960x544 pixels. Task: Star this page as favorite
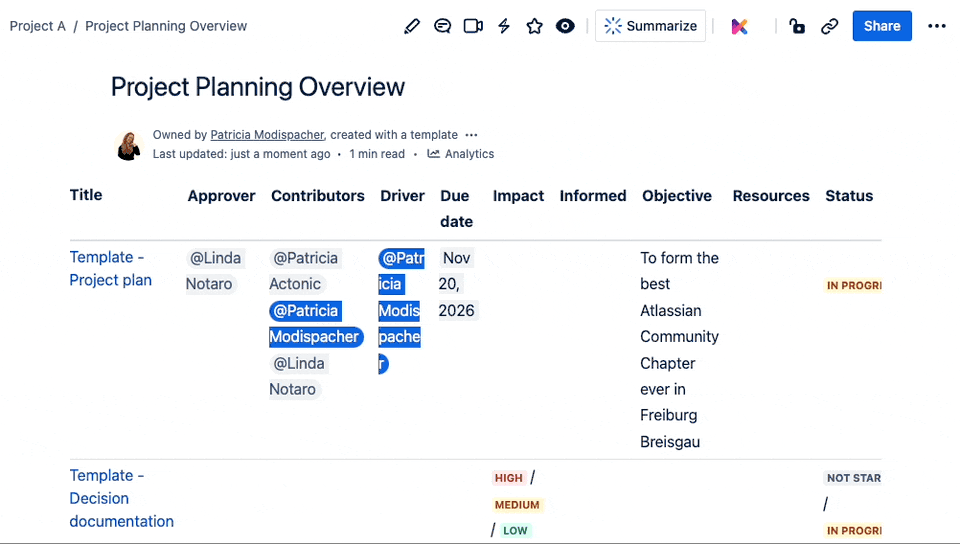(534, 26)
